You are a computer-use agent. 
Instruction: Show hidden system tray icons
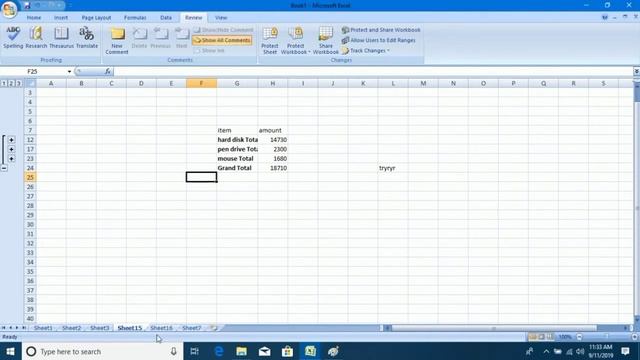tap(546, 351)
